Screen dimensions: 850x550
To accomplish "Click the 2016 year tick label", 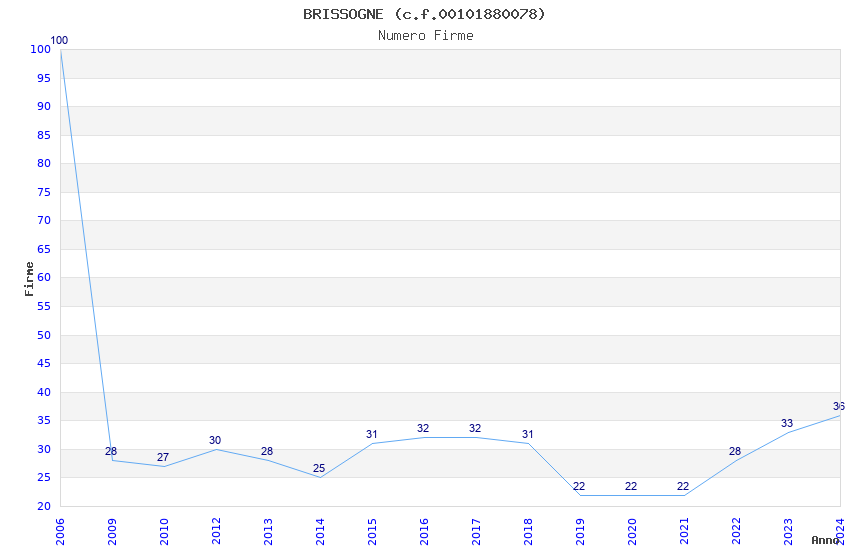I will [424, 531].
